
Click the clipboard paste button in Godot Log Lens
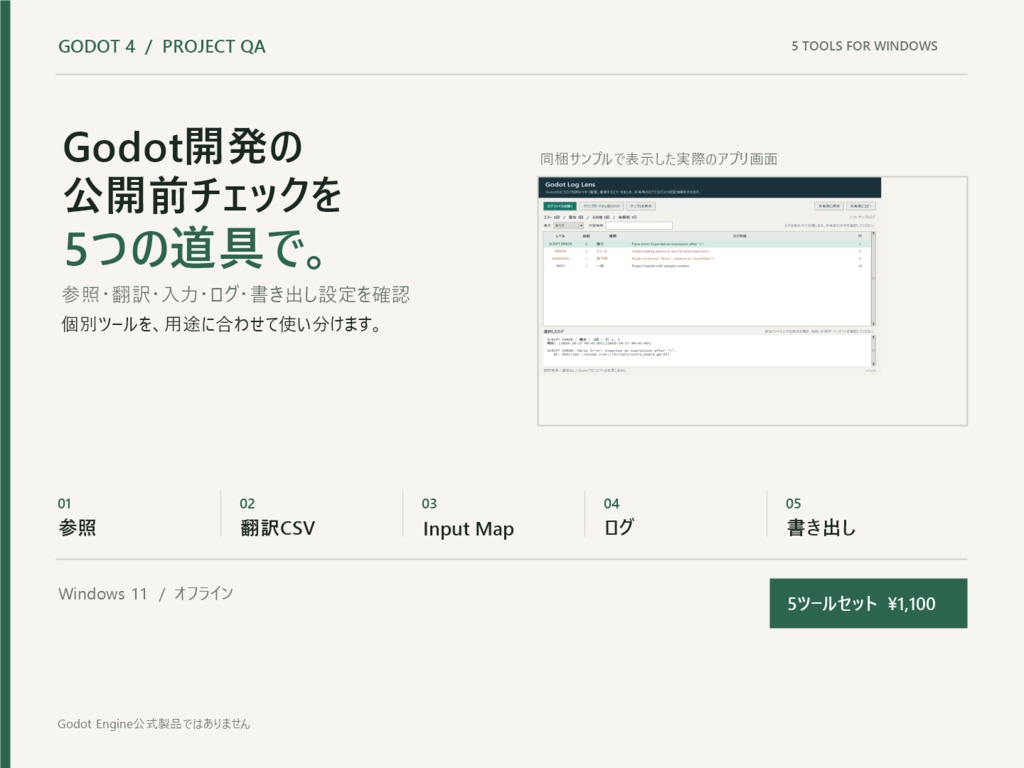601,206
